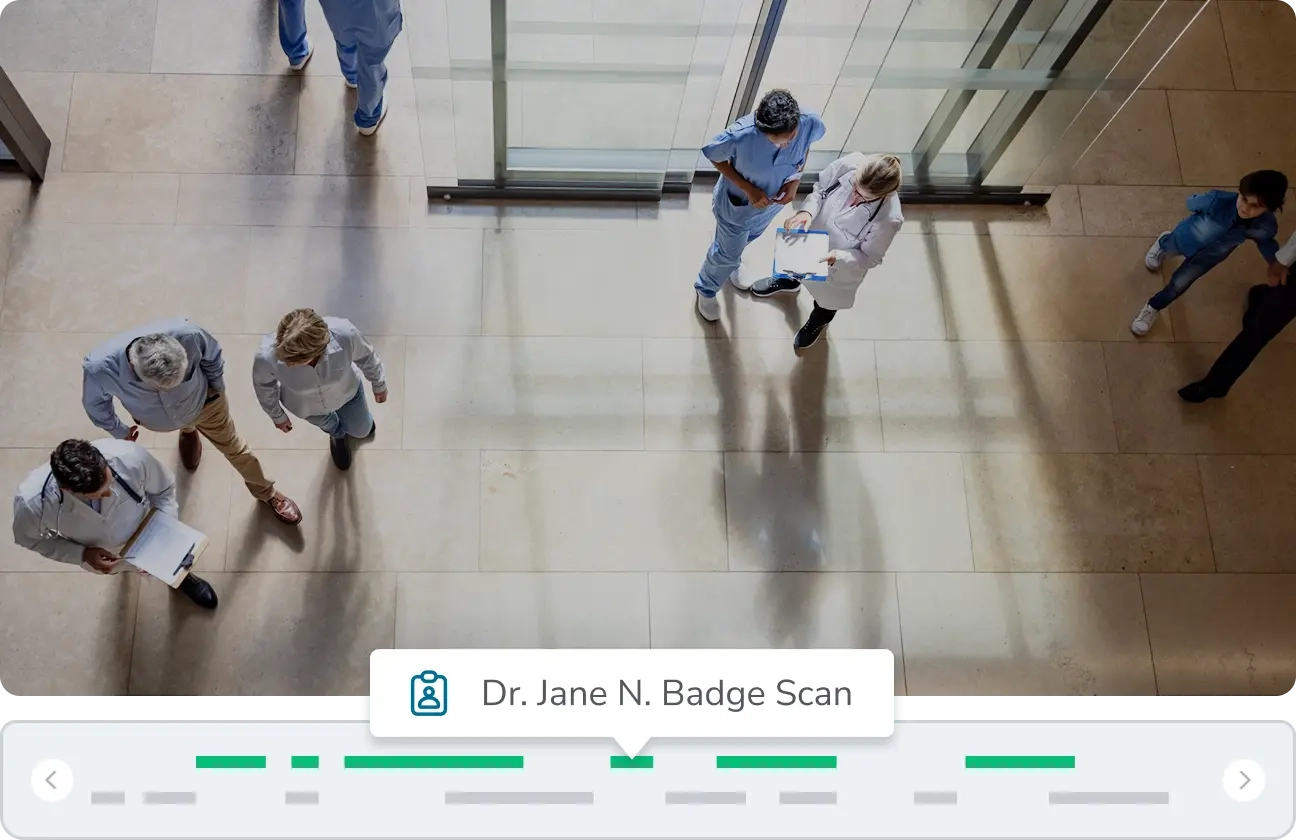Click the empty timeline track between the last two green segments
Screen dimensions: 1296x840
tap(900, 762)
